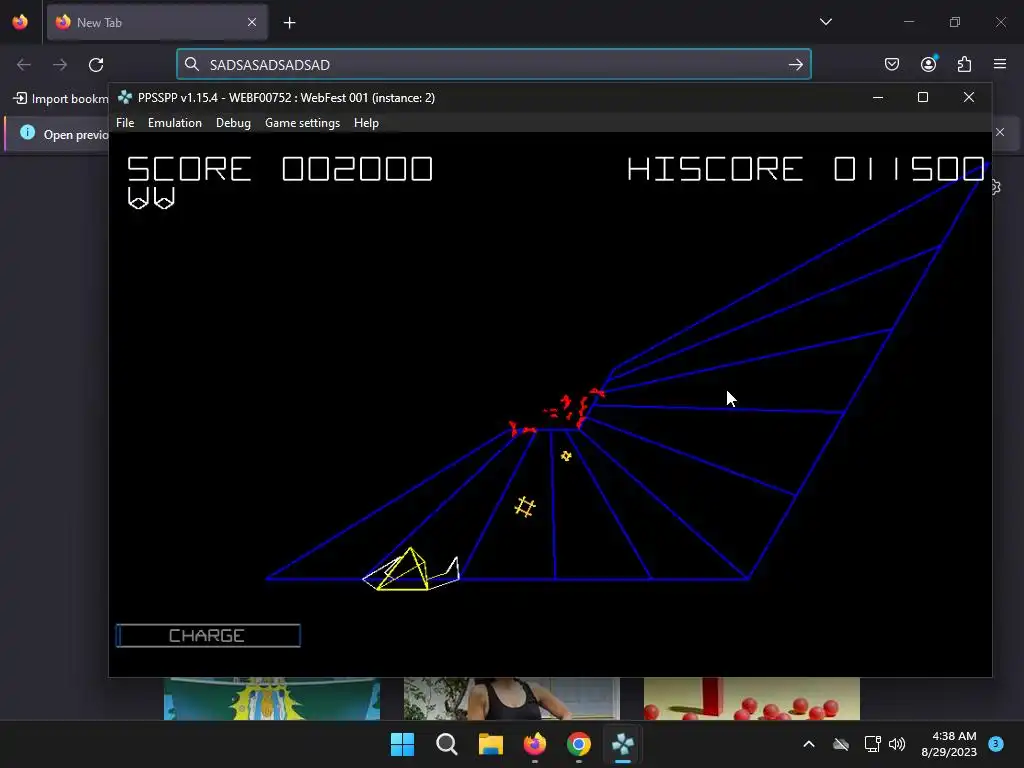Open the Help menu in PPSSPP
Viewport: 1024px width, 768px height.
point(366,123)
